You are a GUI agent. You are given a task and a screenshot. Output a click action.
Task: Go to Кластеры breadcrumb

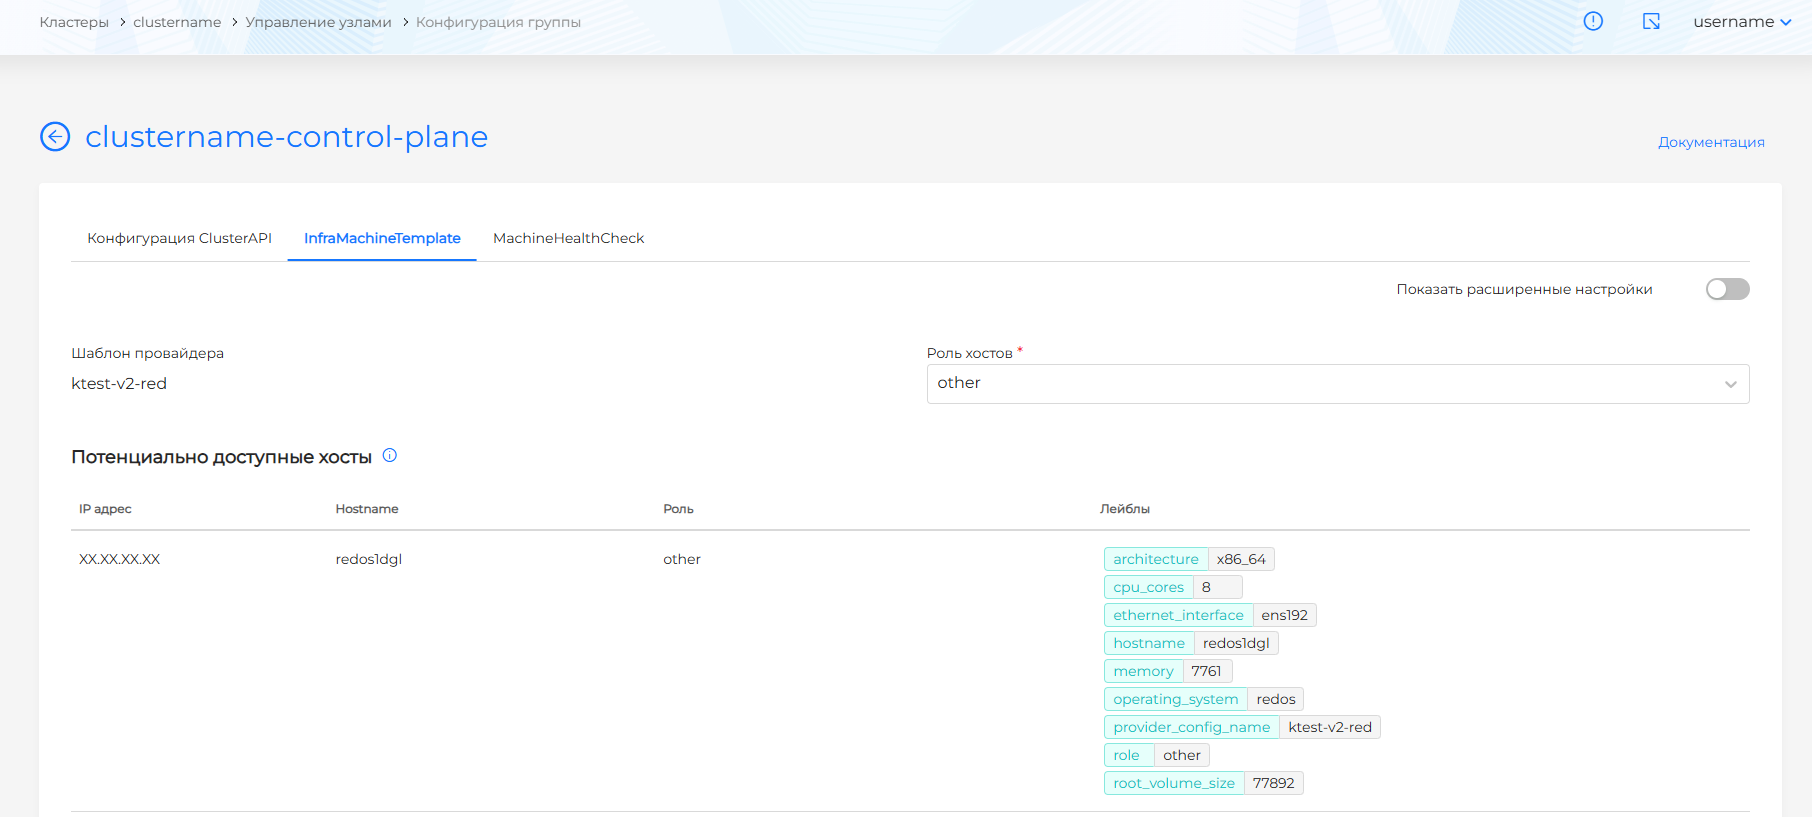click(74, 22)
